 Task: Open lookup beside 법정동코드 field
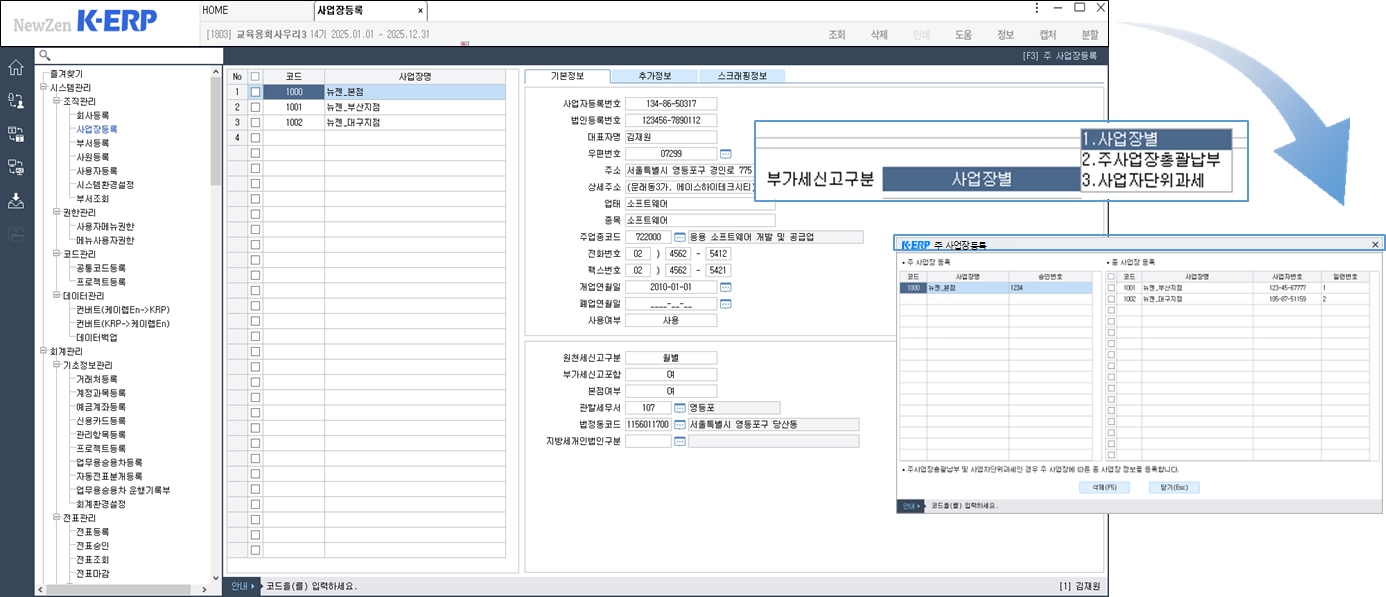coord(680,425)
